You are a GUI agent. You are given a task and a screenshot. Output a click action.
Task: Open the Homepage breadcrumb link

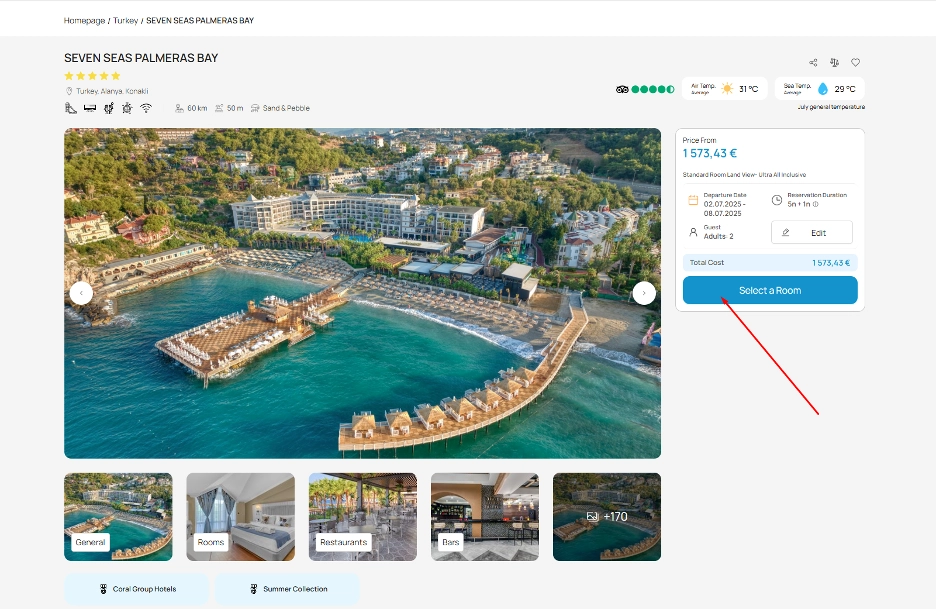[x=83, y=18]
